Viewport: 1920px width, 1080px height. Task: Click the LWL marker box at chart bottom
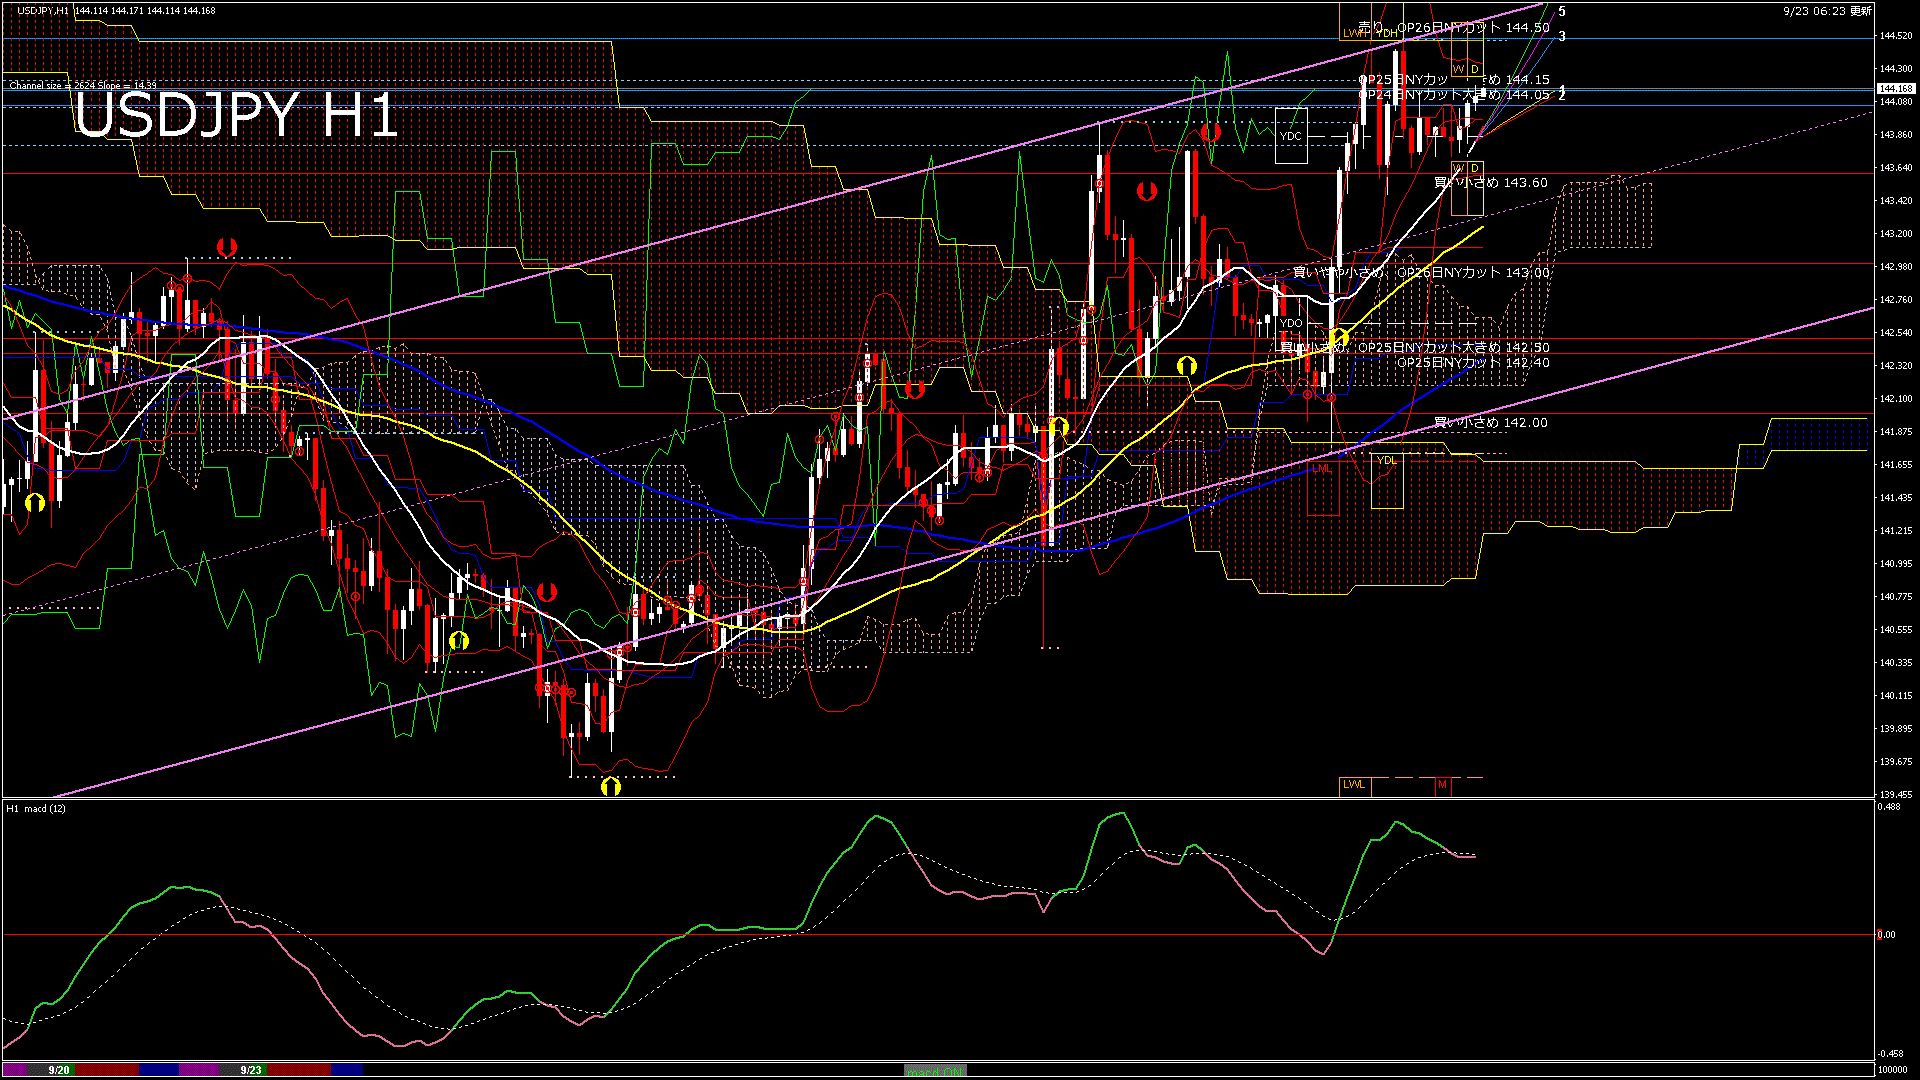click(1354, 785)
